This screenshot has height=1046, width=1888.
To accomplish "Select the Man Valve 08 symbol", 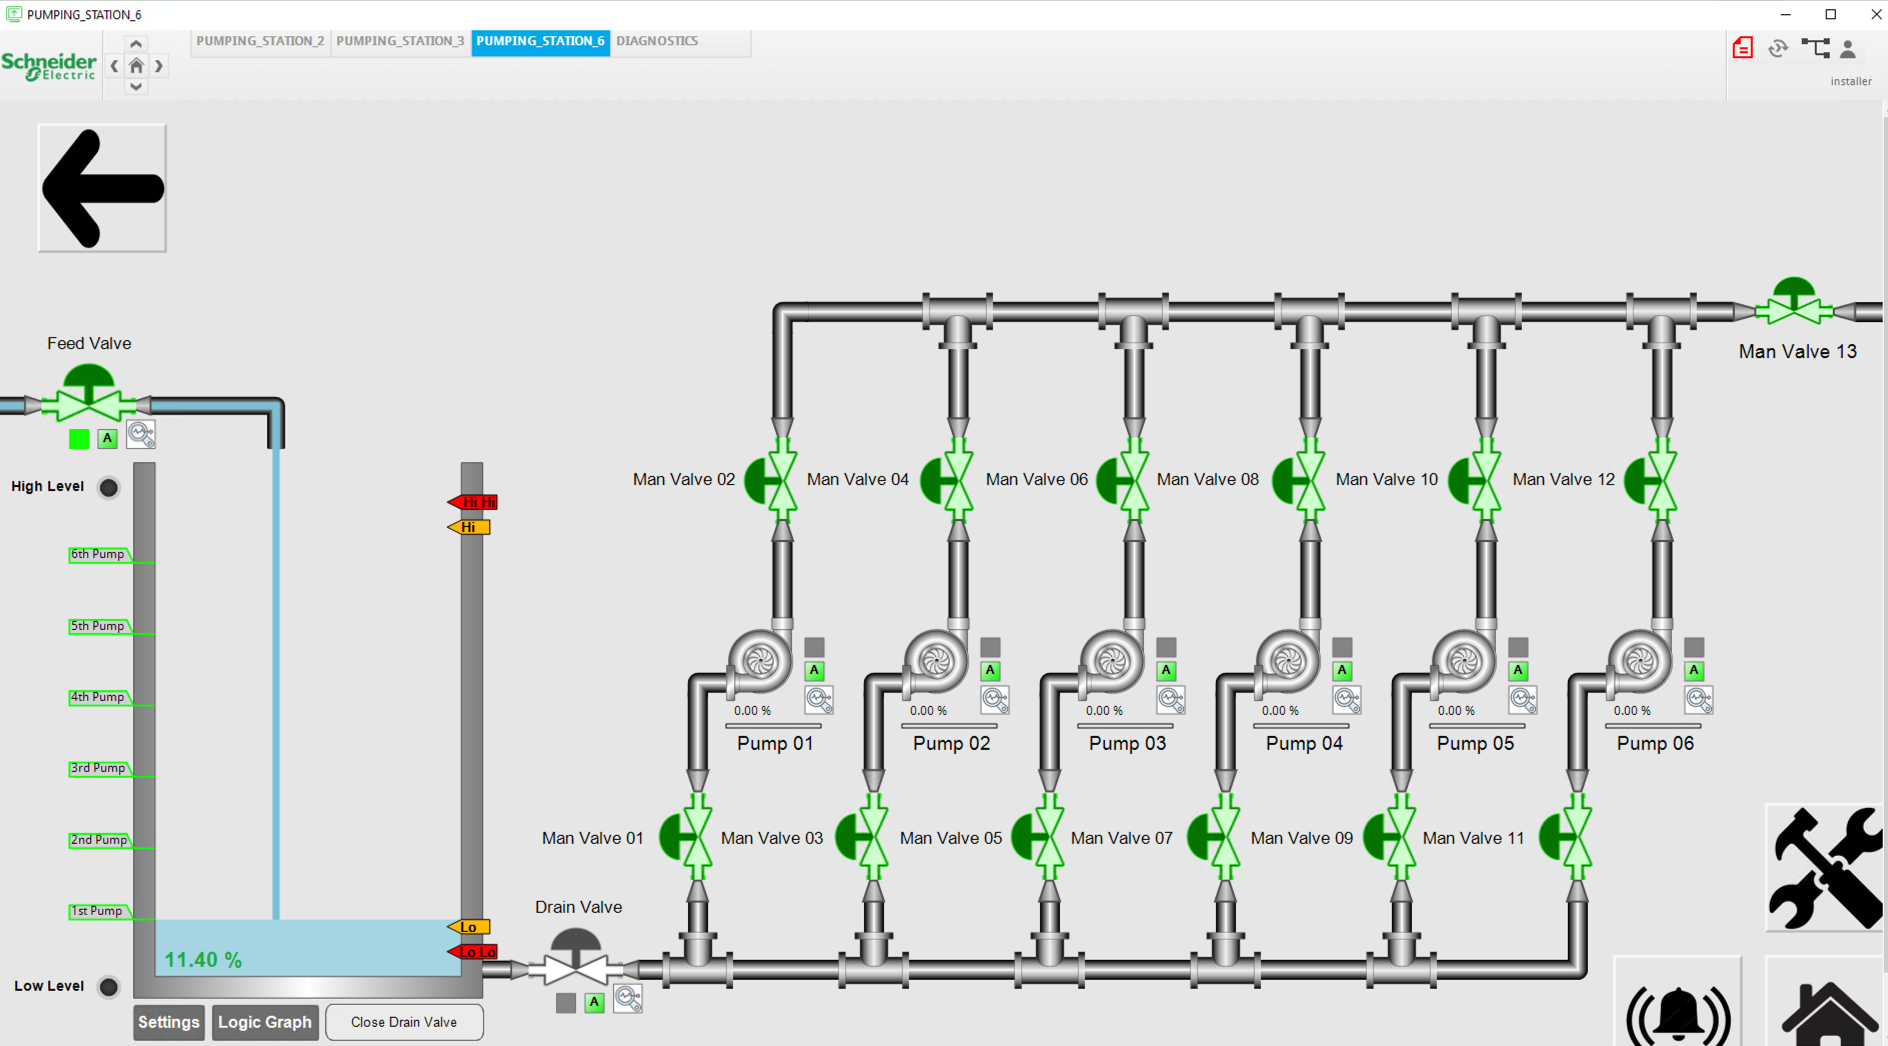I will tap(1299, 480).
